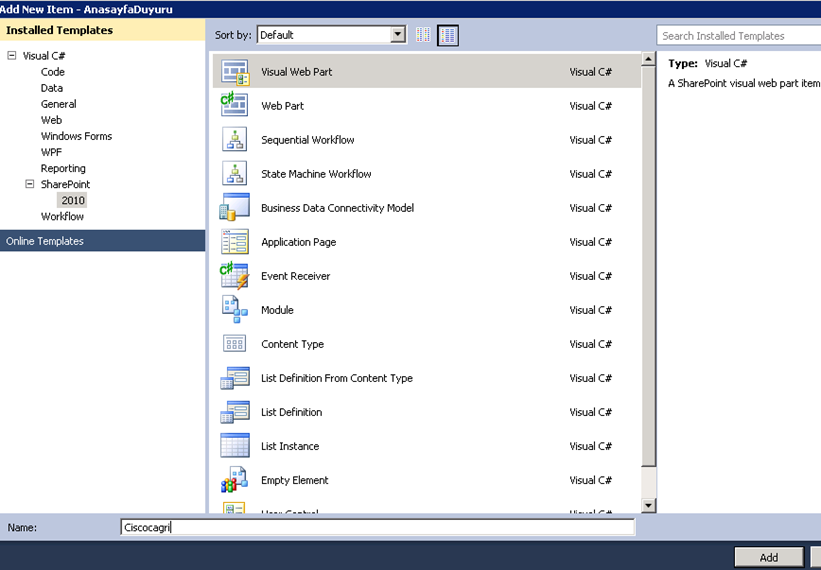Select the Web category
The height and width of the screenshot is (570, 821).
click(51, 120)
